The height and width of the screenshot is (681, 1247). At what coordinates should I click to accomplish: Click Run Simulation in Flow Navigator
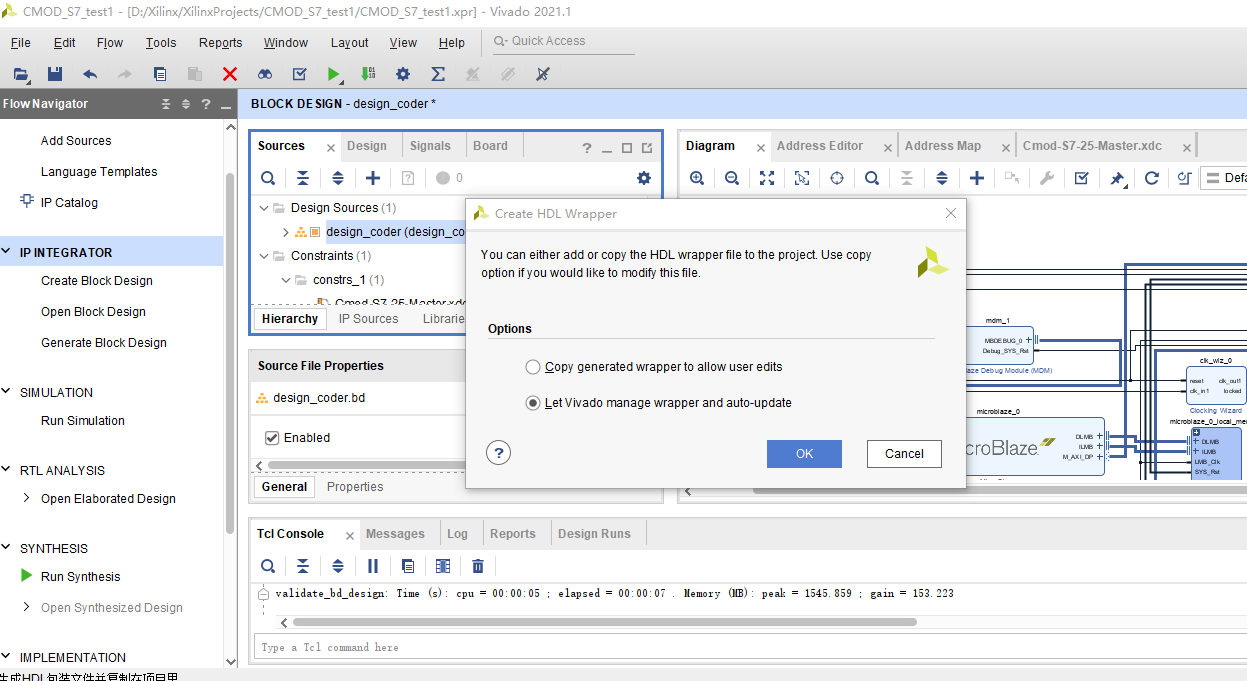[x=83, y=420]
